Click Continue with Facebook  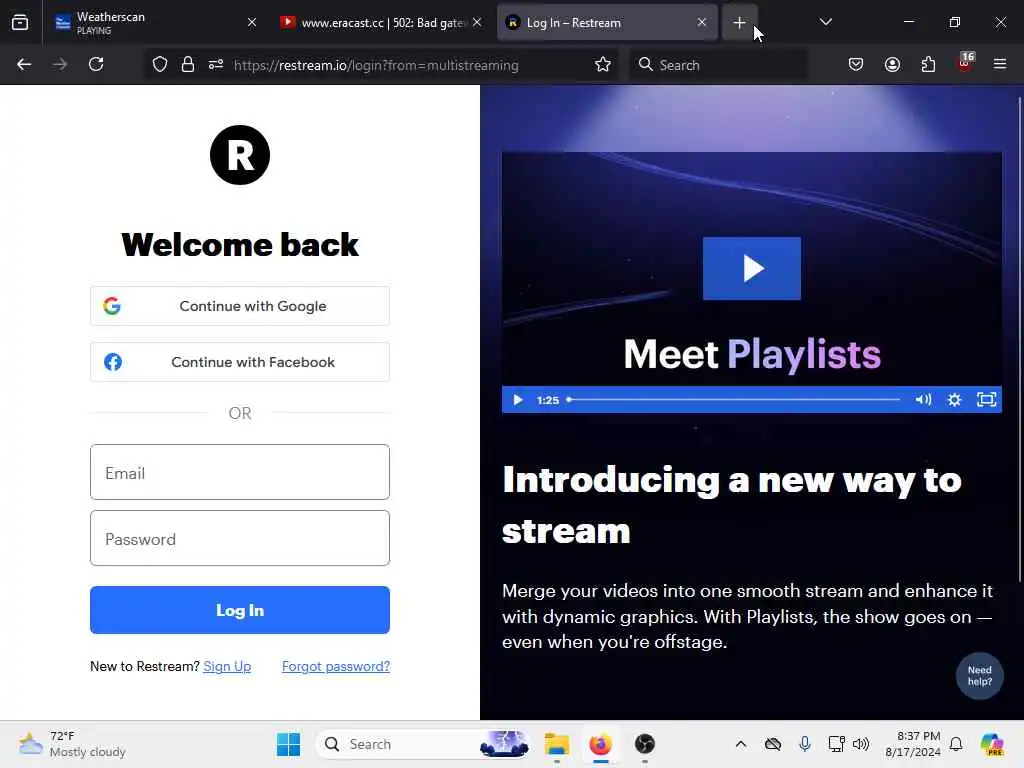[240, 362]
